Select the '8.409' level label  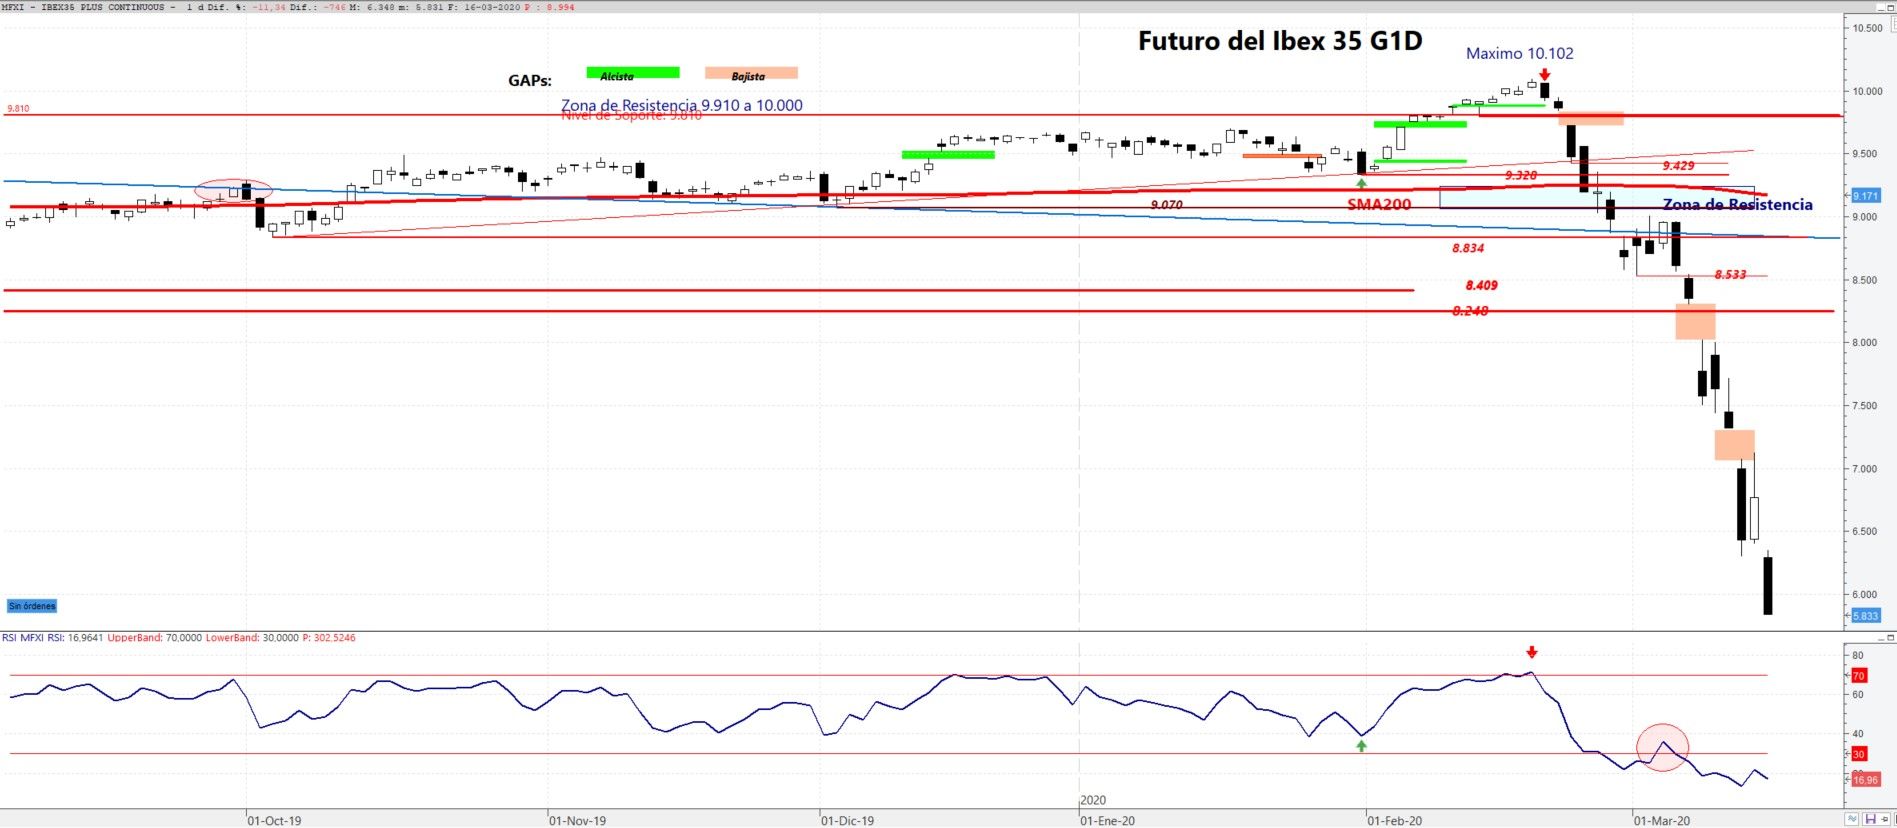1482,285
